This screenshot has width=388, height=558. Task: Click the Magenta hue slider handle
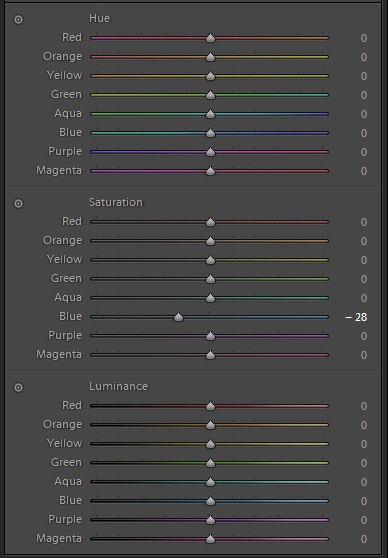coord(210,171)
